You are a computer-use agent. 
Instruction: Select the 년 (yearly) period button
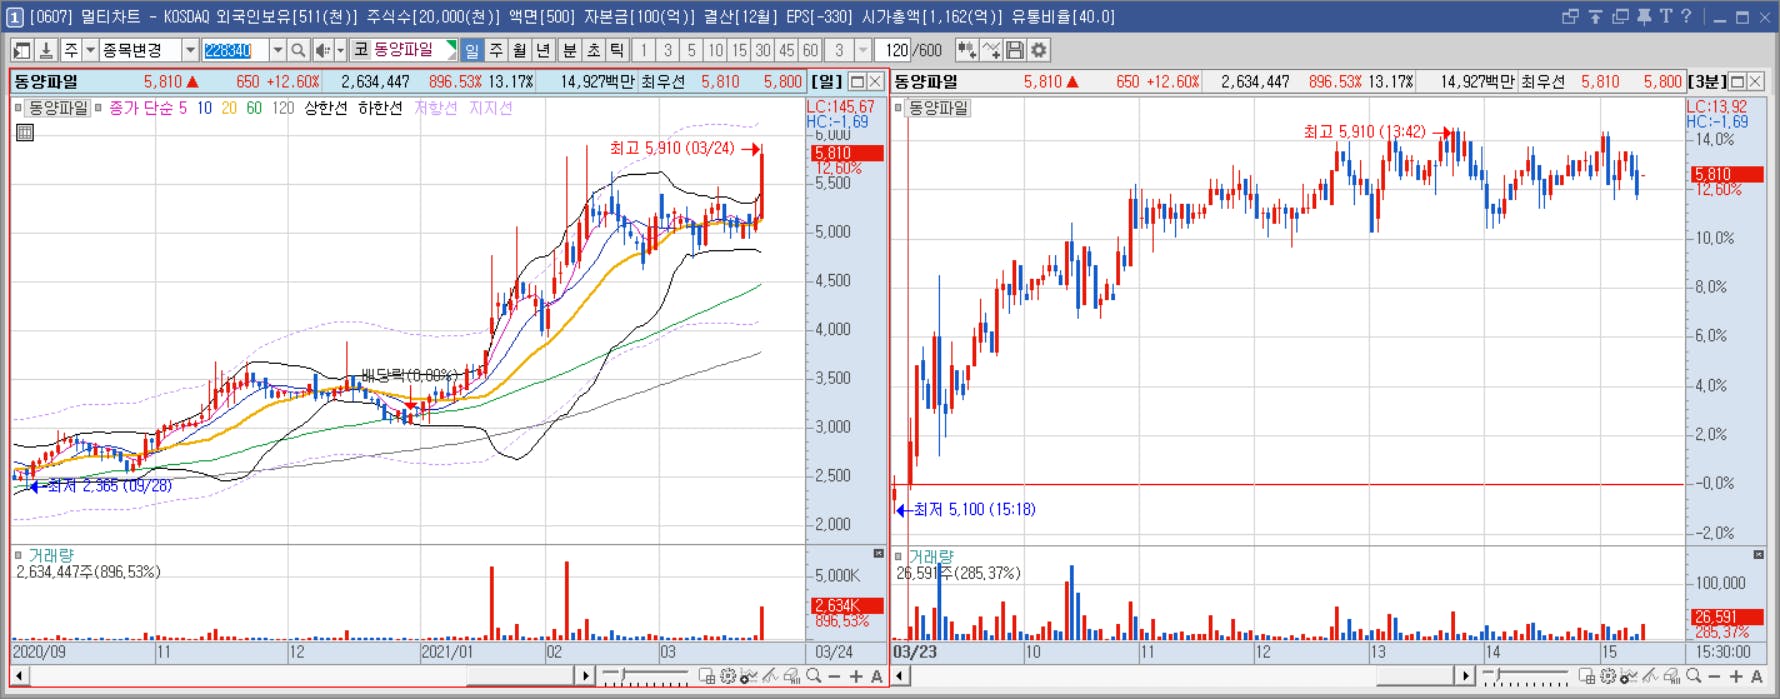click(543, 50)
